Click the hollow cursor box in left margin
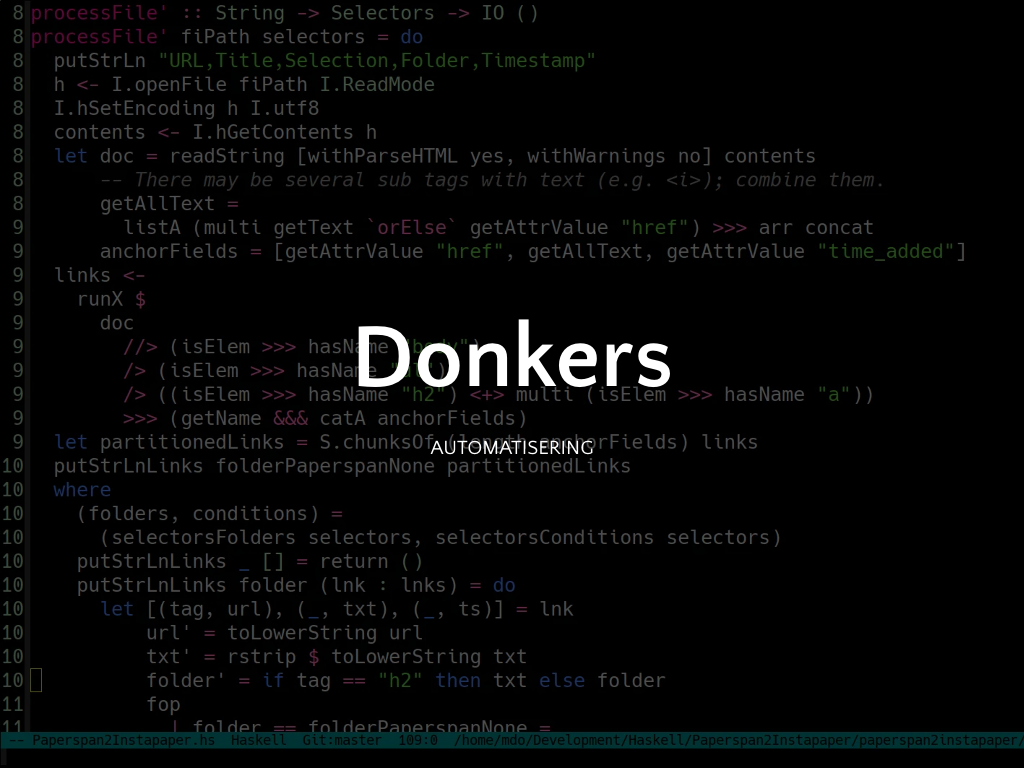This screenshot has height=768, width=1024. (x=36, y=681)
